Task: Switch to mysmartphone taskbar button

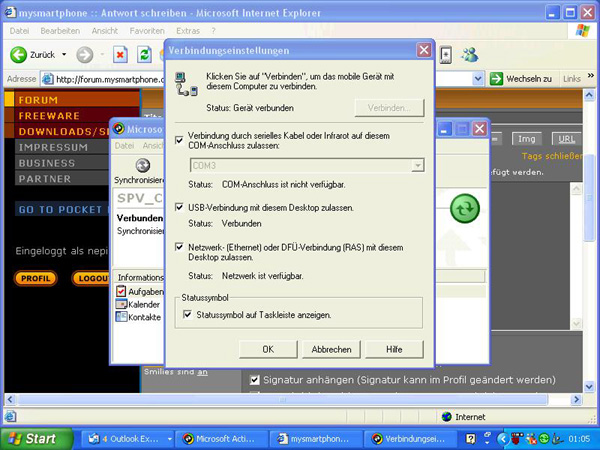Action: (316, 439)
